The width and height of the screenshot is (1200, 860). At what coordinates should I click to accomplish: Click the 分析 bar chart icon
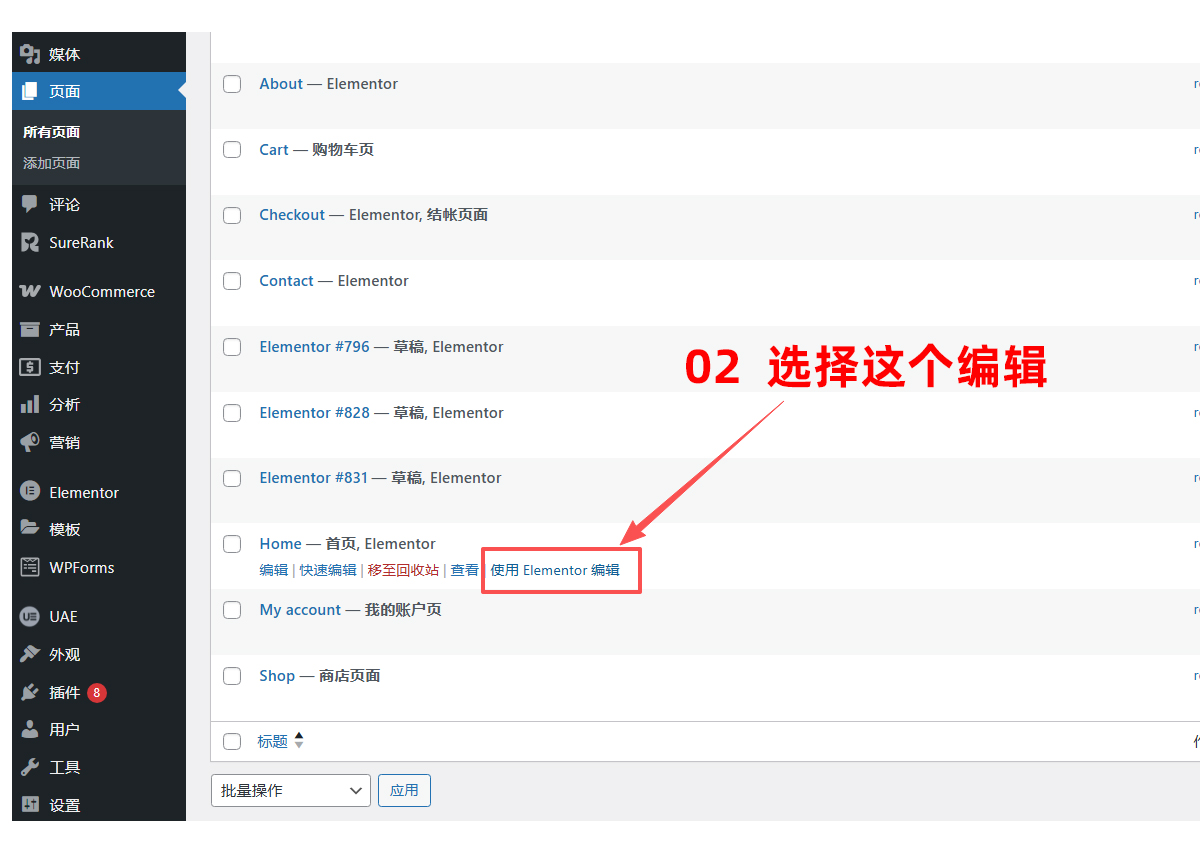pos(30,404)
